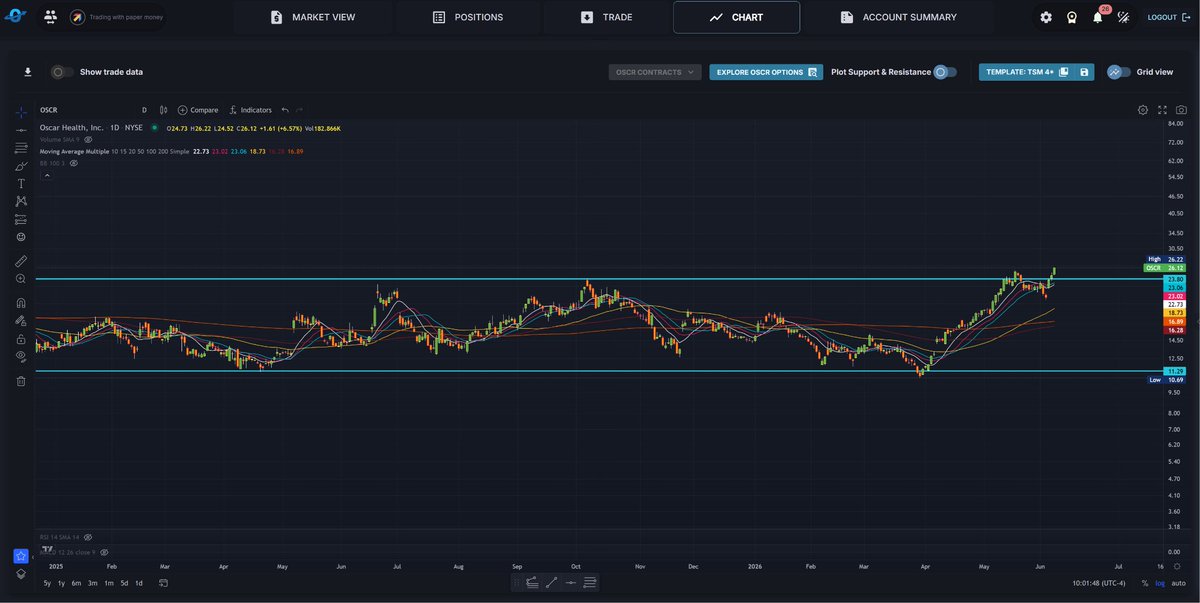
Task: Select the Text annotation tool
Action: tap(21, 184)
